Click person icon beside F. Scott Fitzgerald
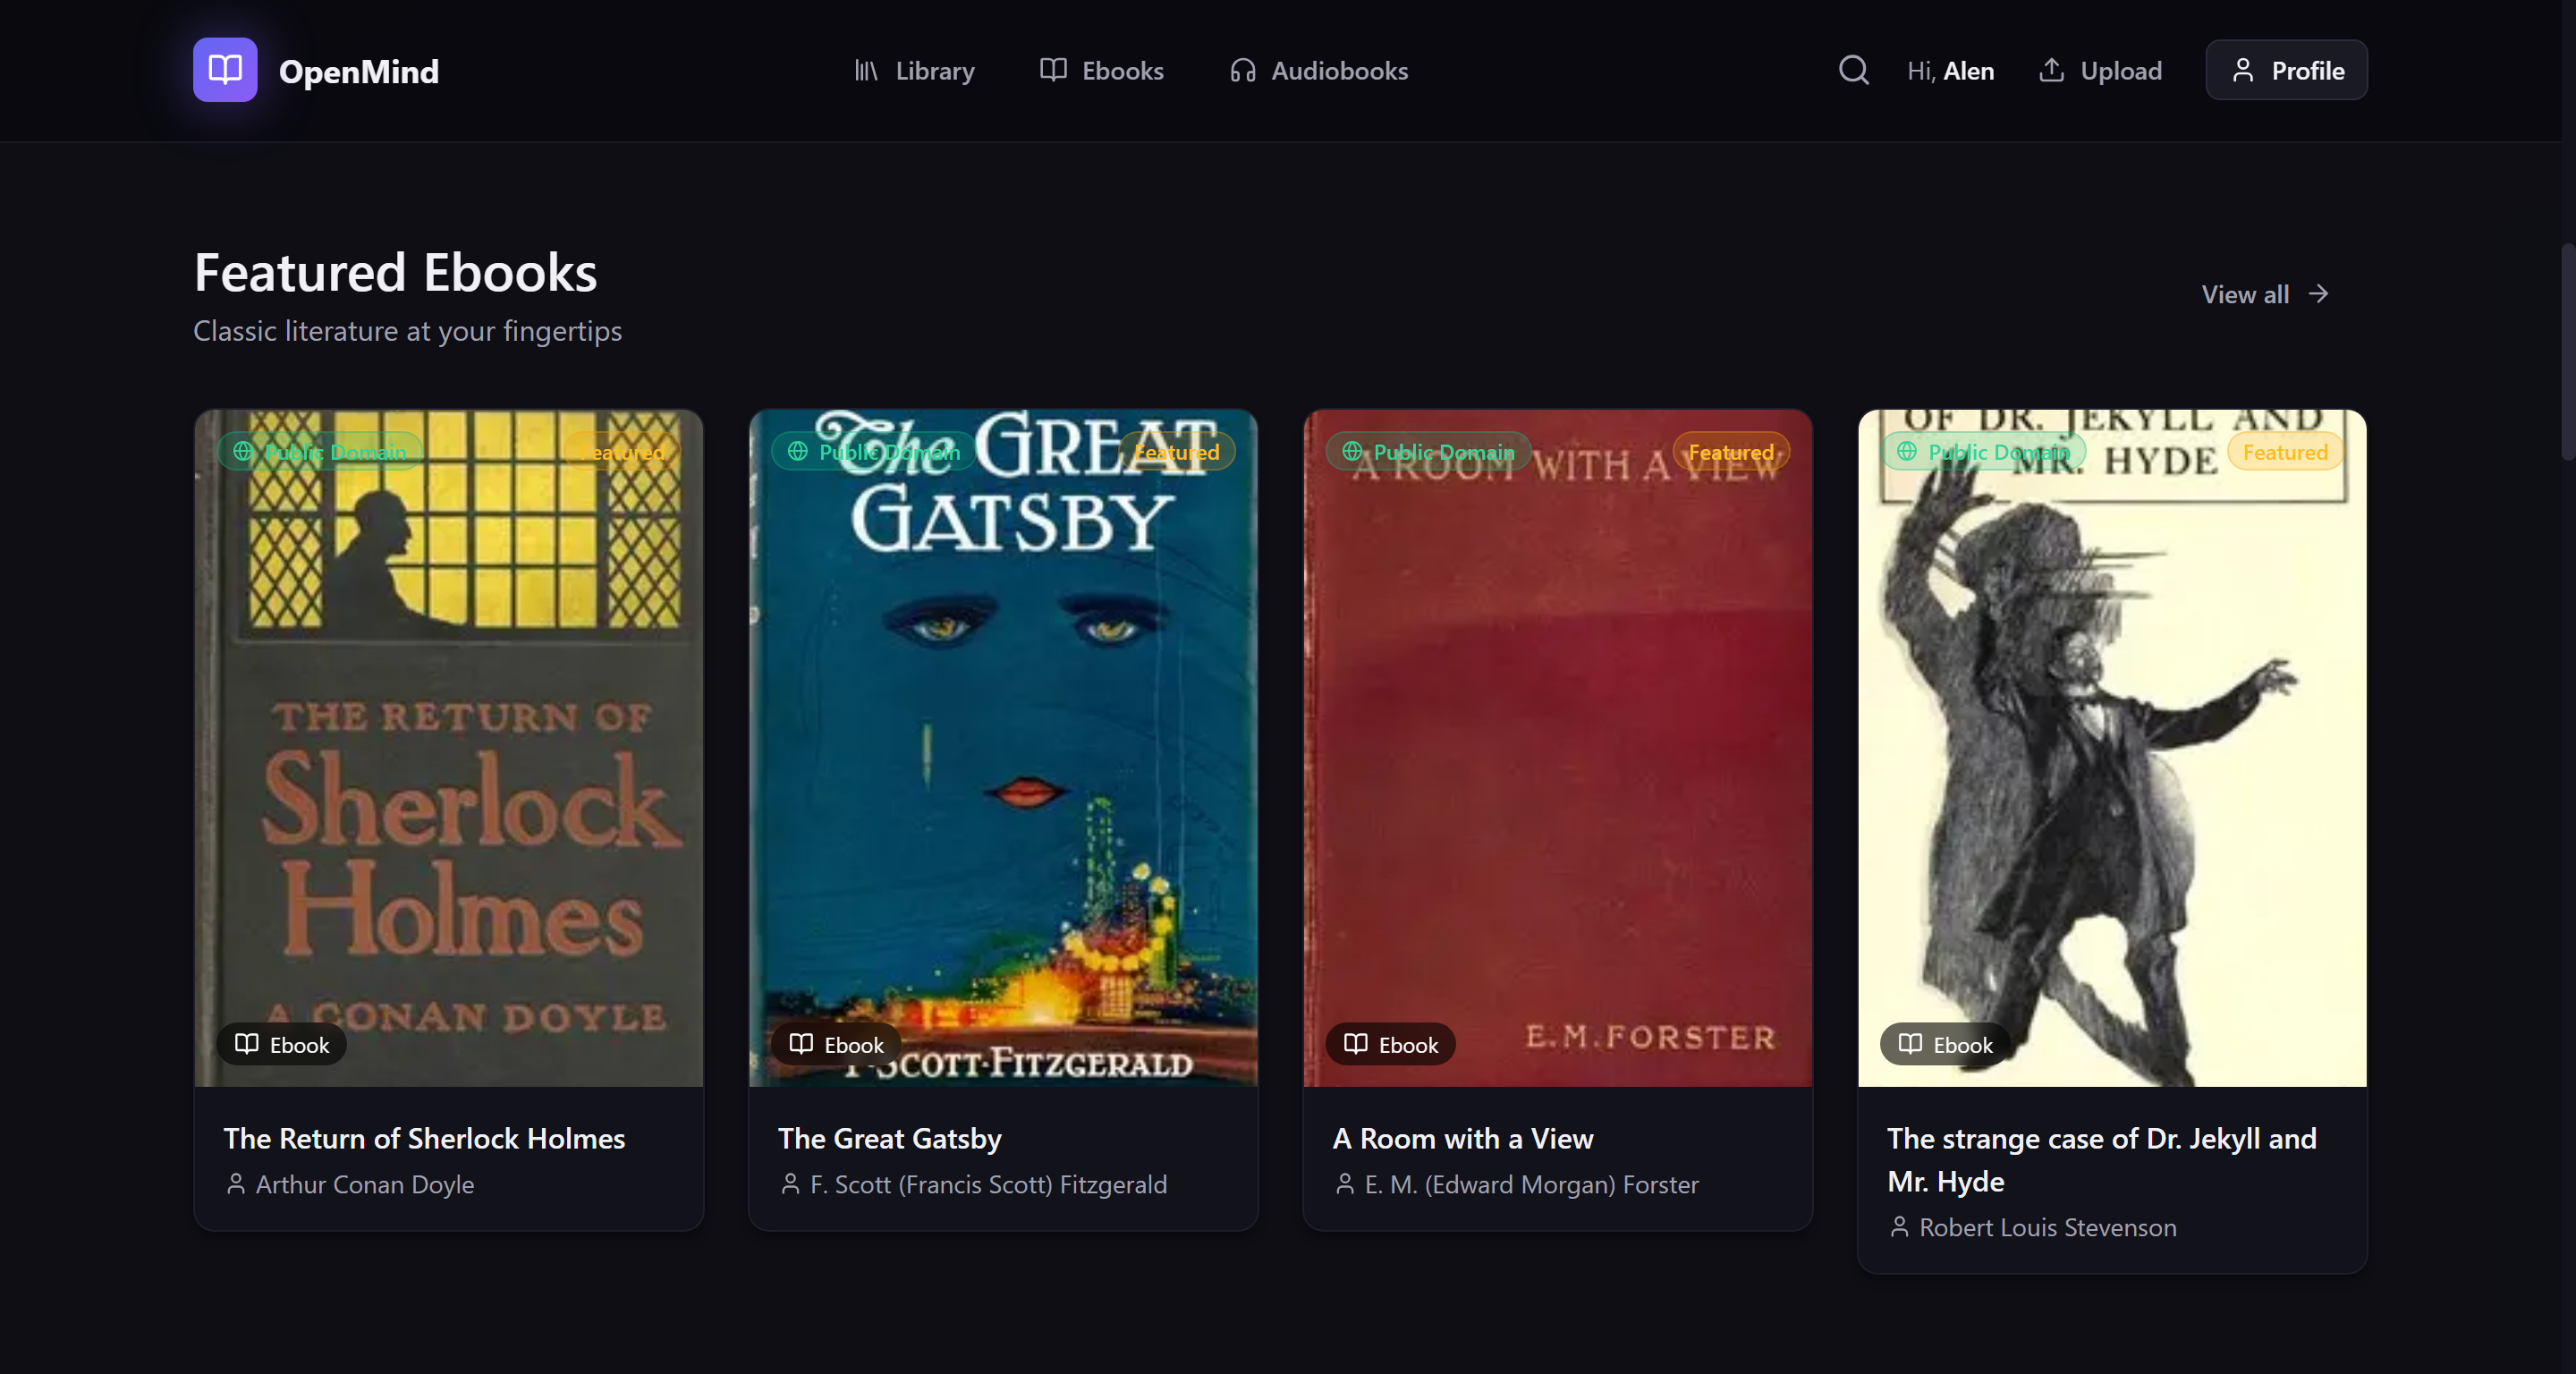This screenshot has width=2576, height=1374. click(790, 1184)
